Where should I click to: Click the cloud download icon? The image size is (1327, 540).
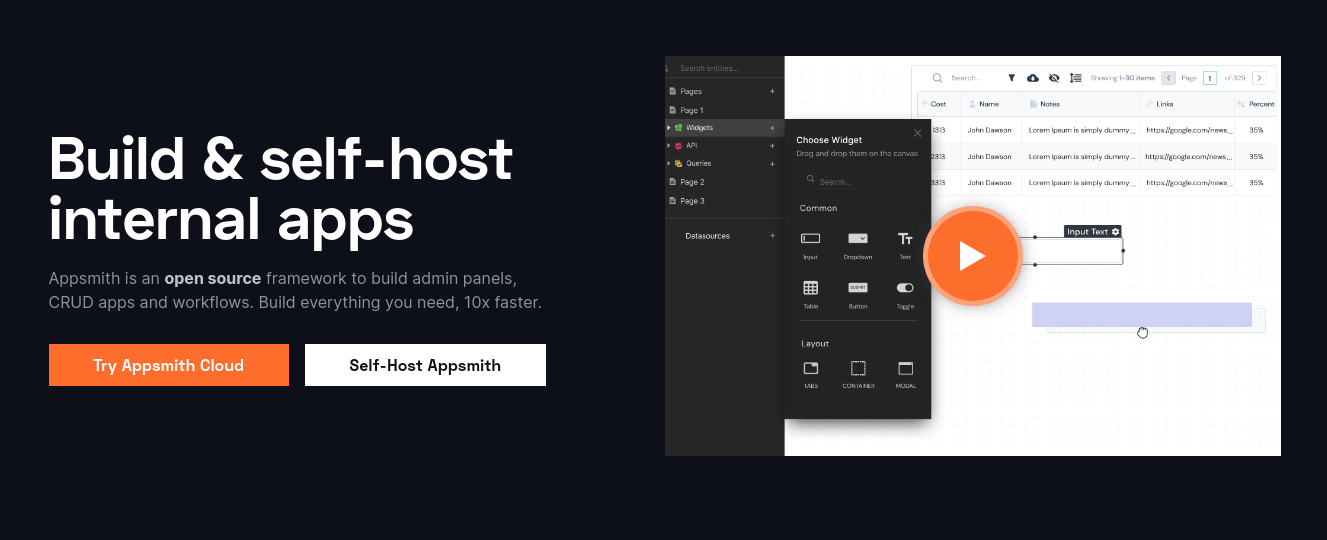[1033, 78]
